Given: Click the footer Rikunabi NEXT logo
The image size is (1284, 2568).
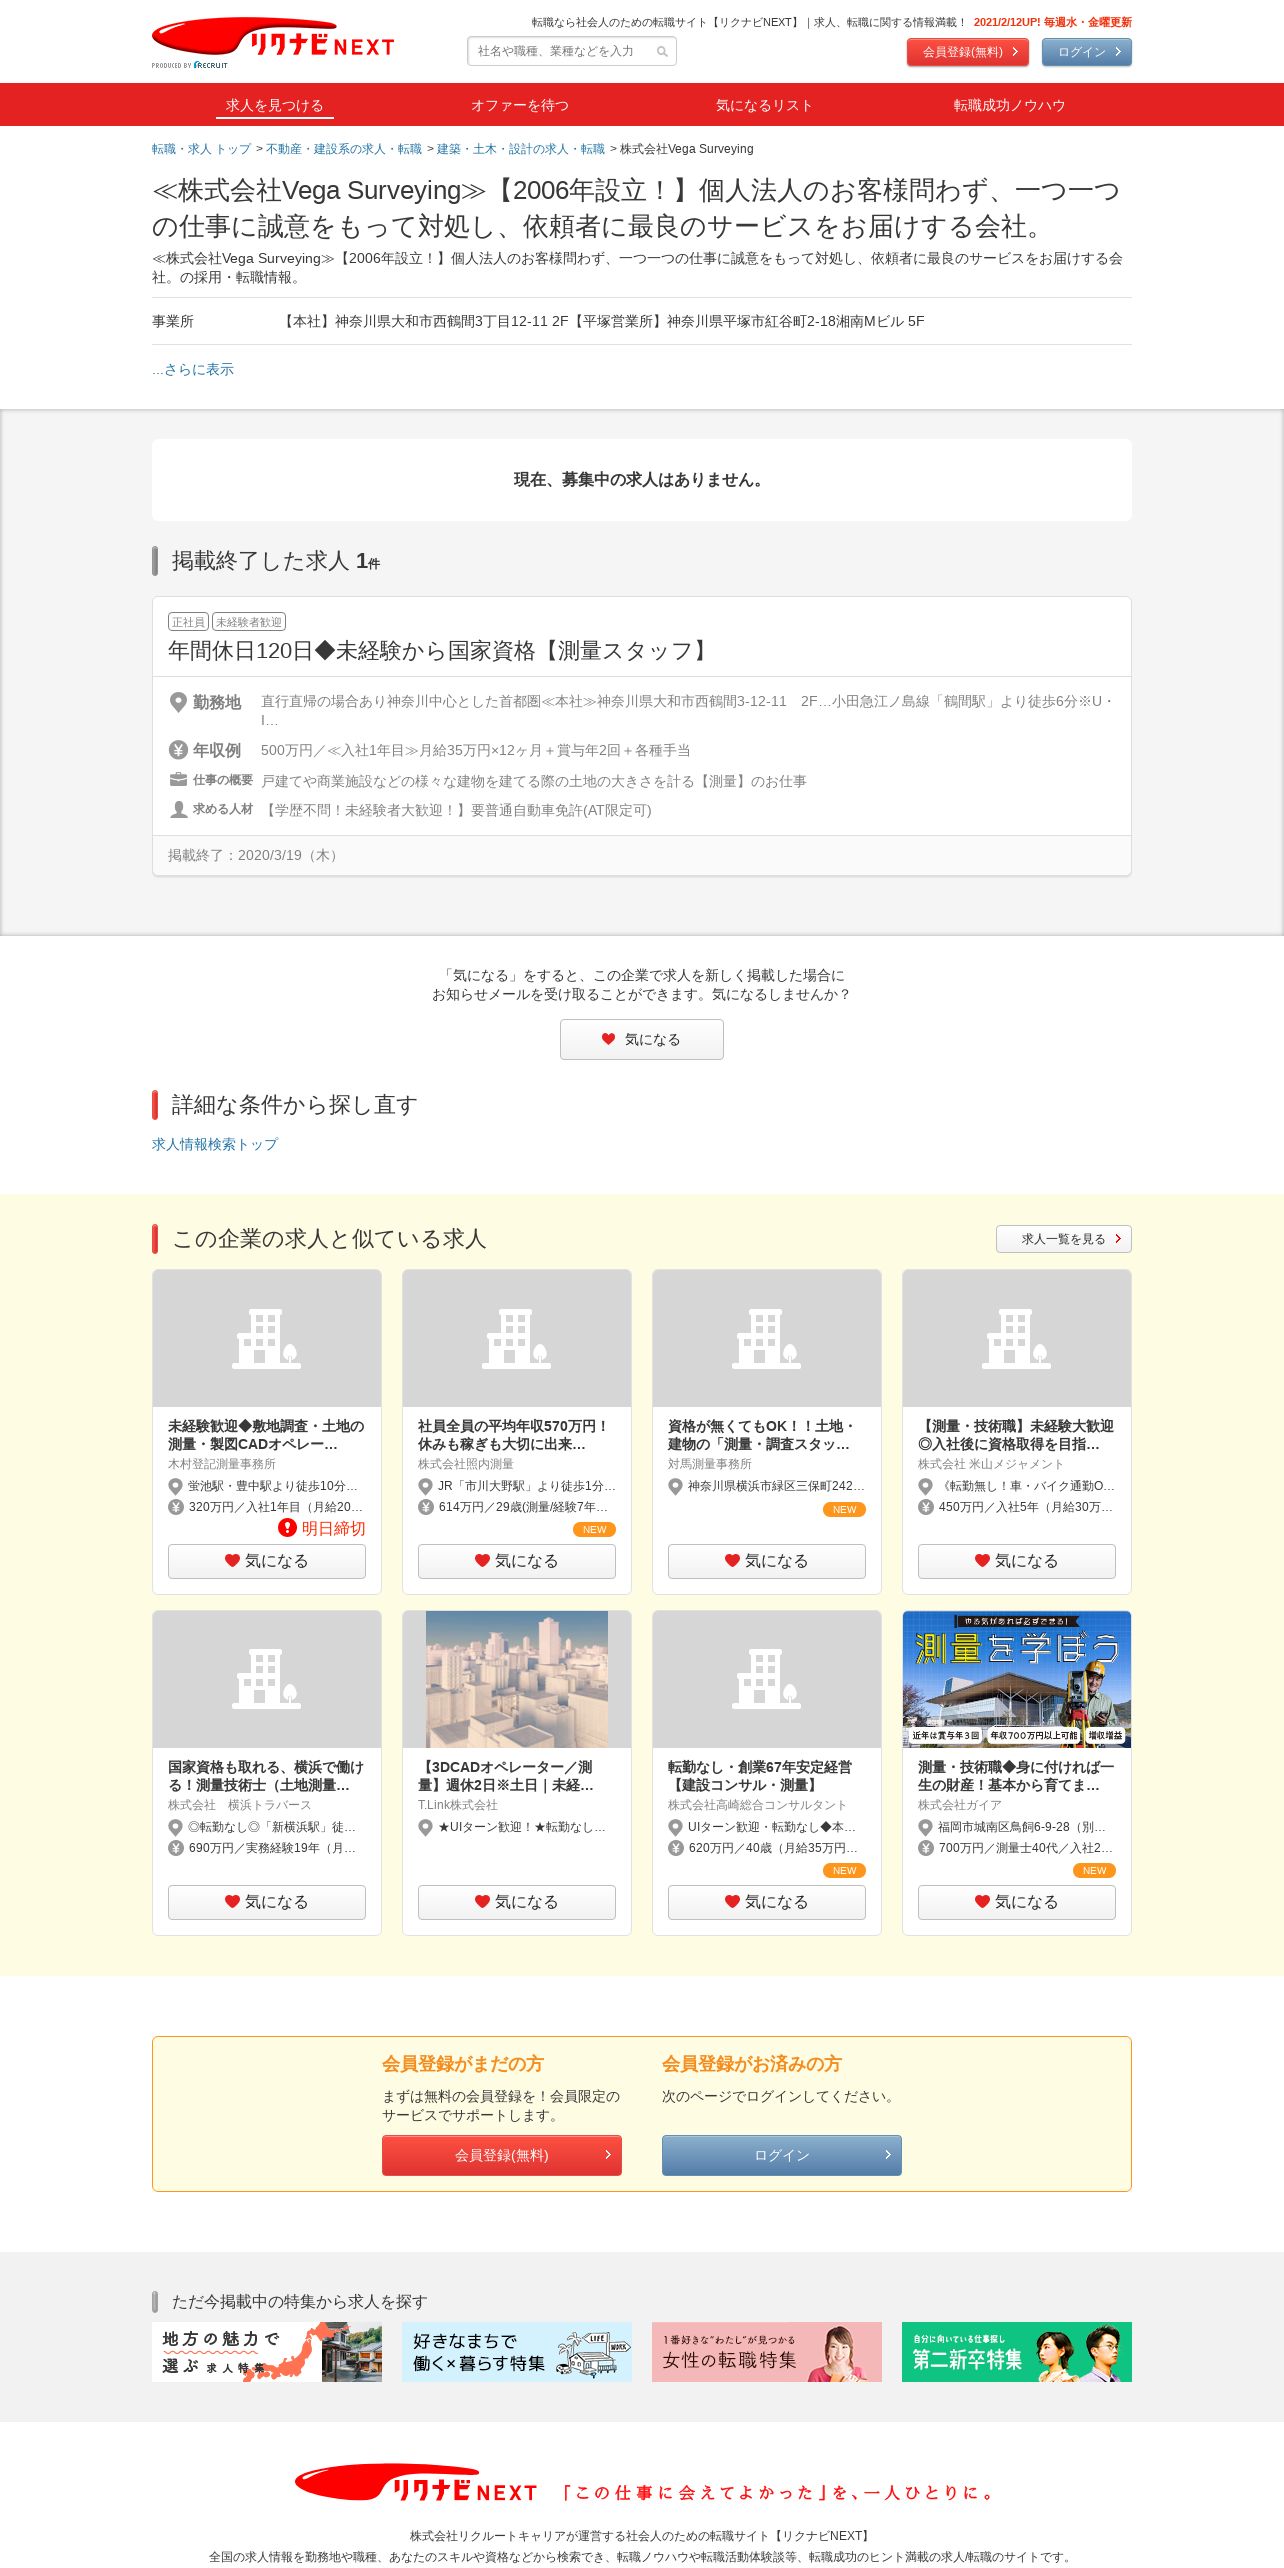Looking at the screenshot, I should [x=416, y=2483].
